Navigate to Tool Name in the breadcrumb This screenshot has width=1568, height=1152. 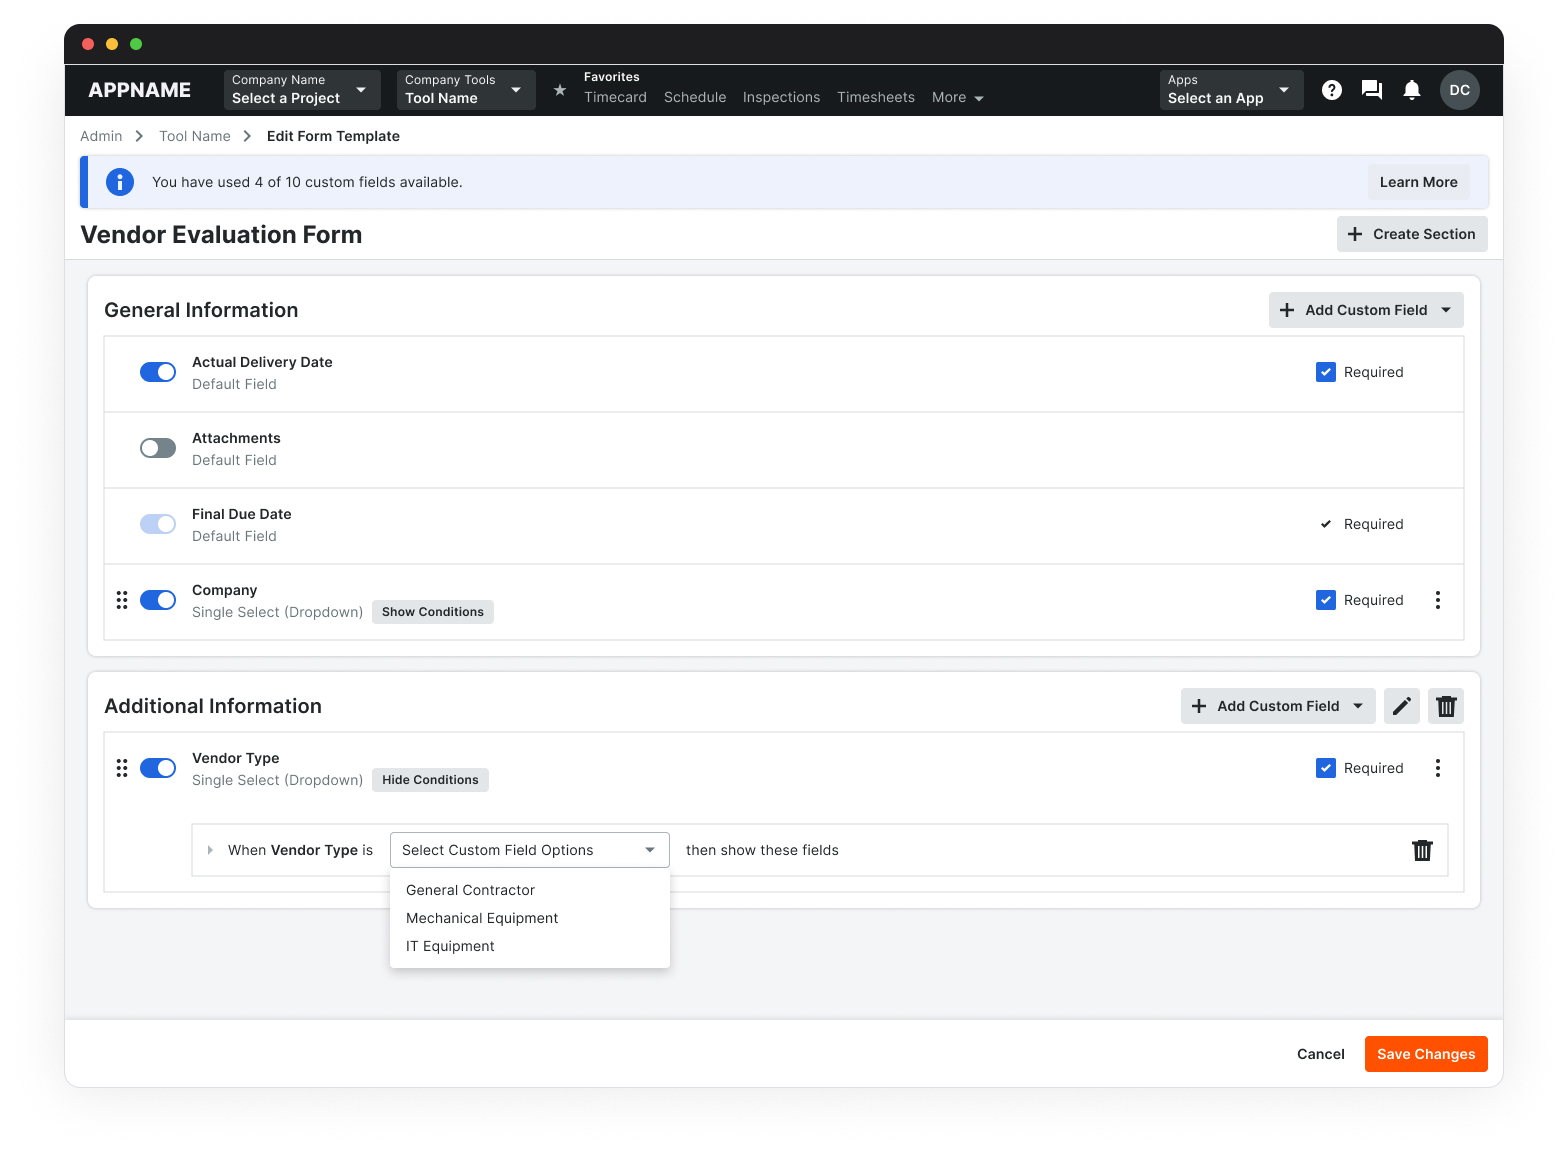coord(195,136)
